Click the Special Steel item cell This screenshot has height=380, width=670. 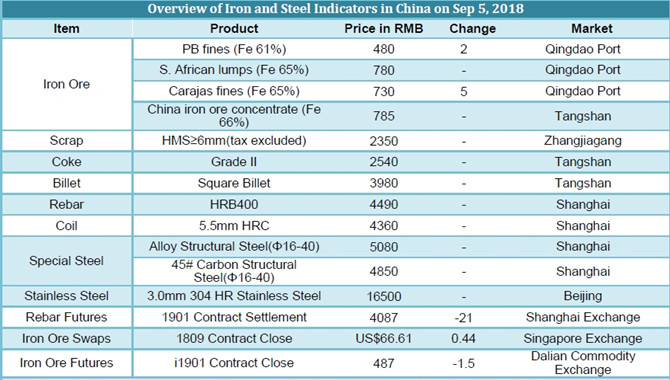tap(67, 261)
